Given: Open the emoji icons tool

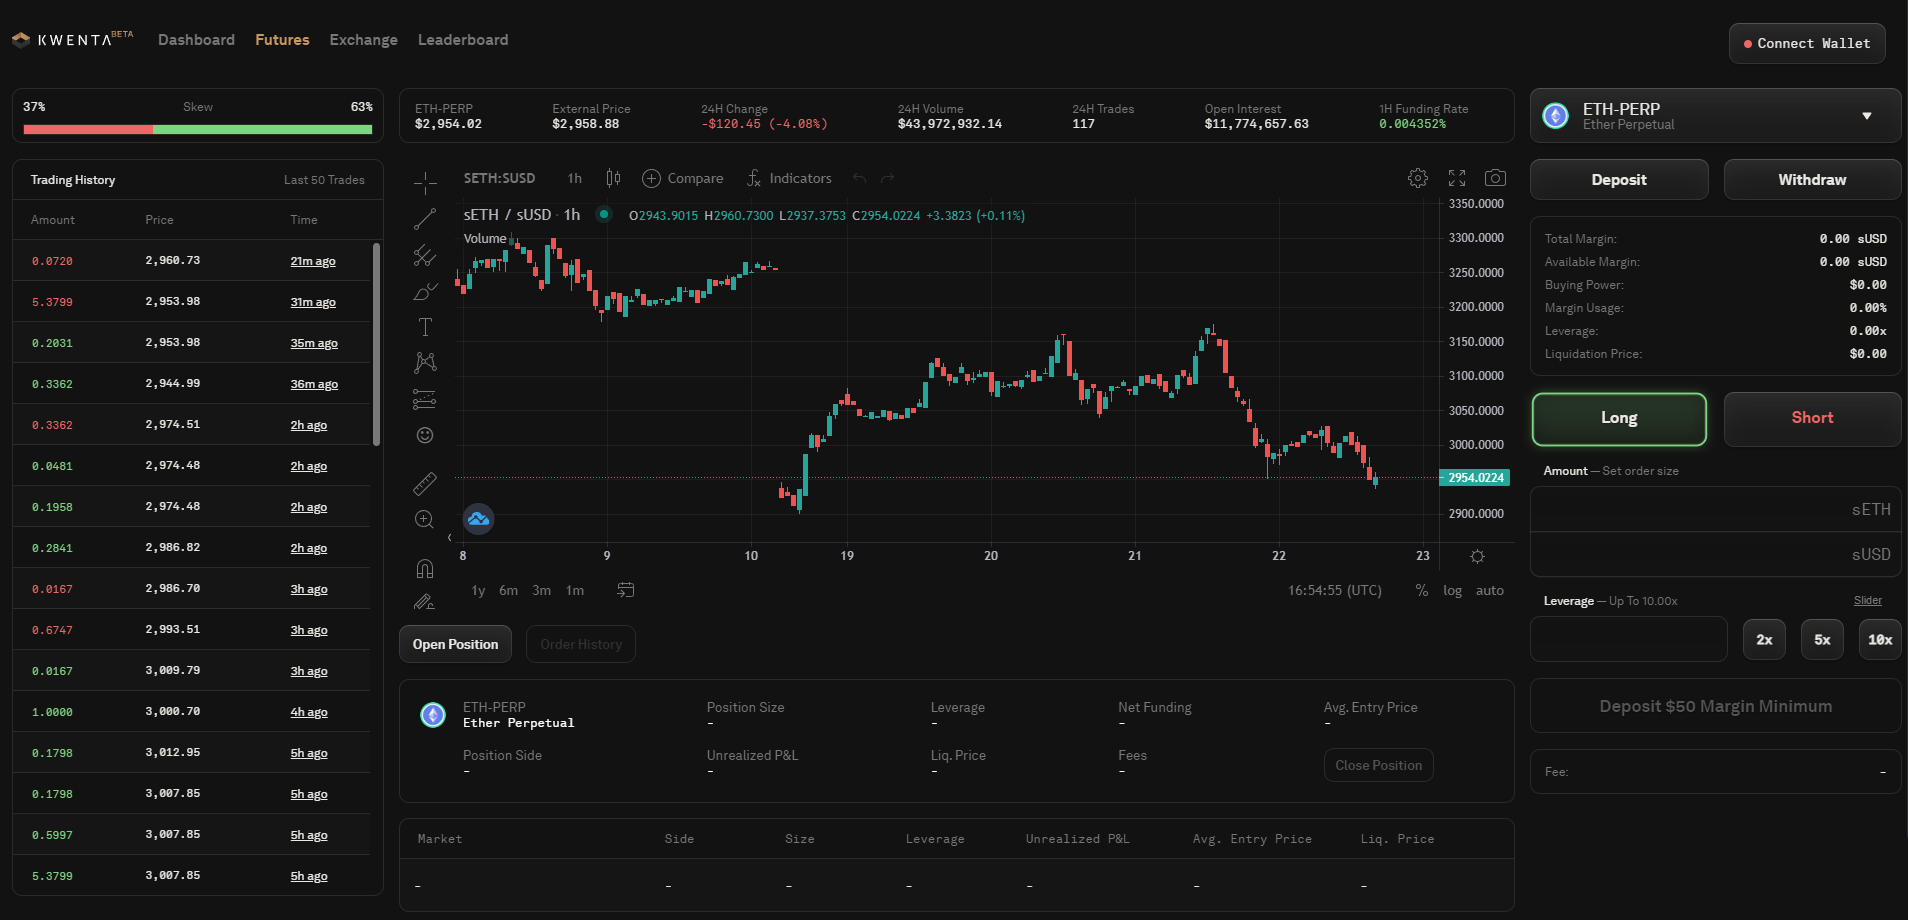Looking at the screenshot, I should click(x=425, y=435).
